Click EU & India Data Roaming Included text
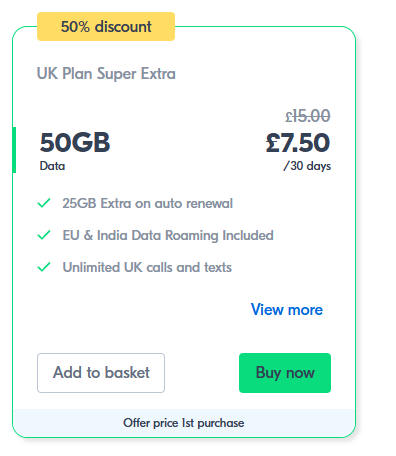This screenshot has height=456, width=396. click(168, 235)
